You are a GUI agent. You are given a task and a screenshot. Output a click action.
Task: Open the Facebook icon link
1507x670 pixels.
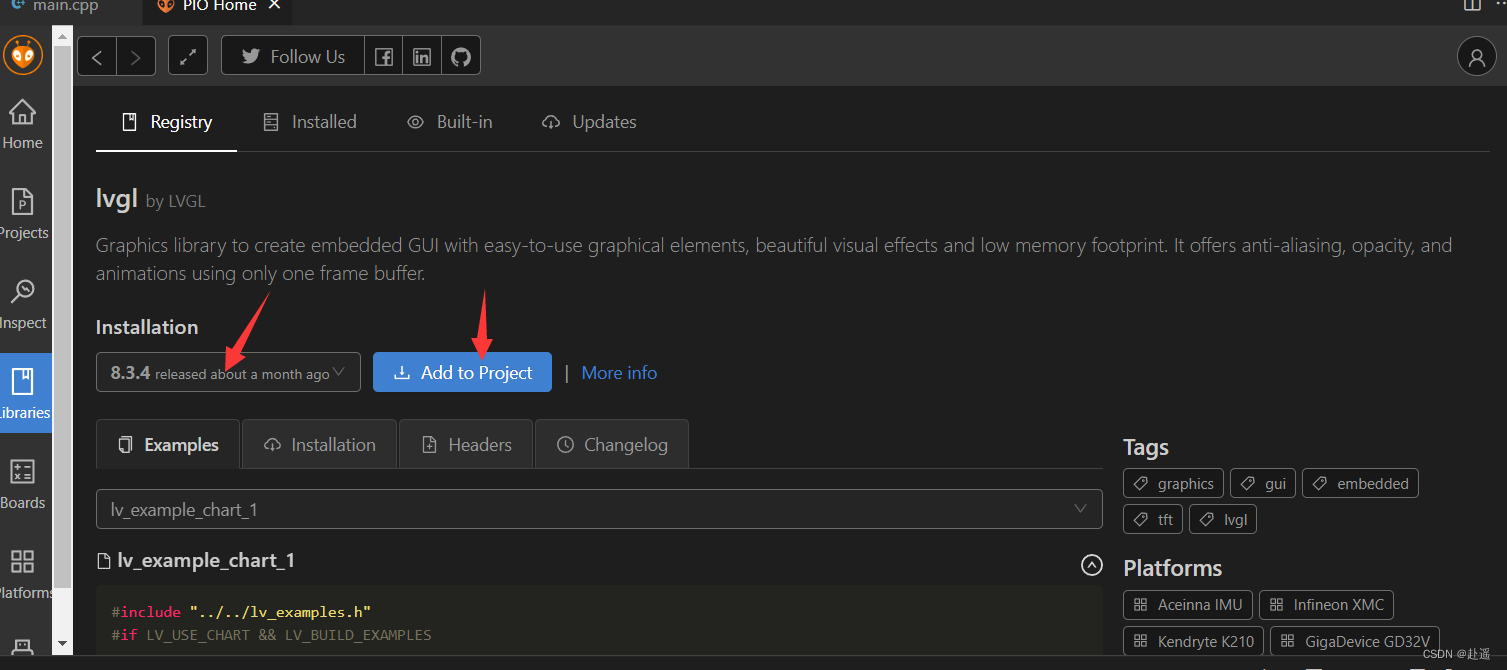[x=383, y=57]
